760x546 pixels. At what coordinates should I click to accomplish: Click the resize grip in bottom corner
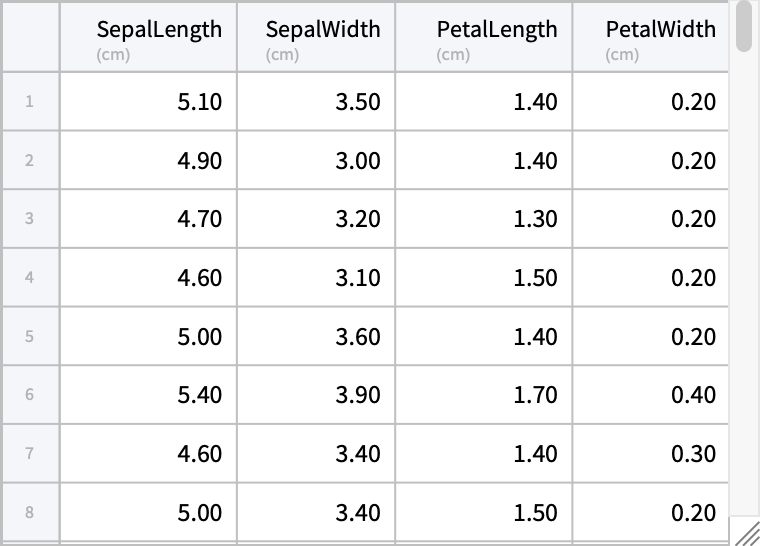tap(746, 532)
